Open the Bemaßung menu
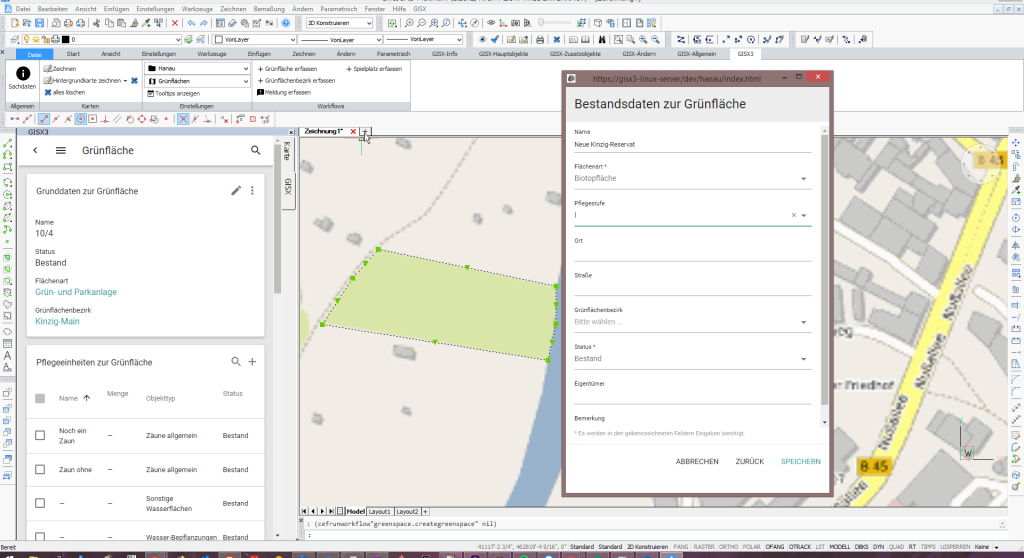Viewport: 1024px width, 558px height. tap(268, 9)
